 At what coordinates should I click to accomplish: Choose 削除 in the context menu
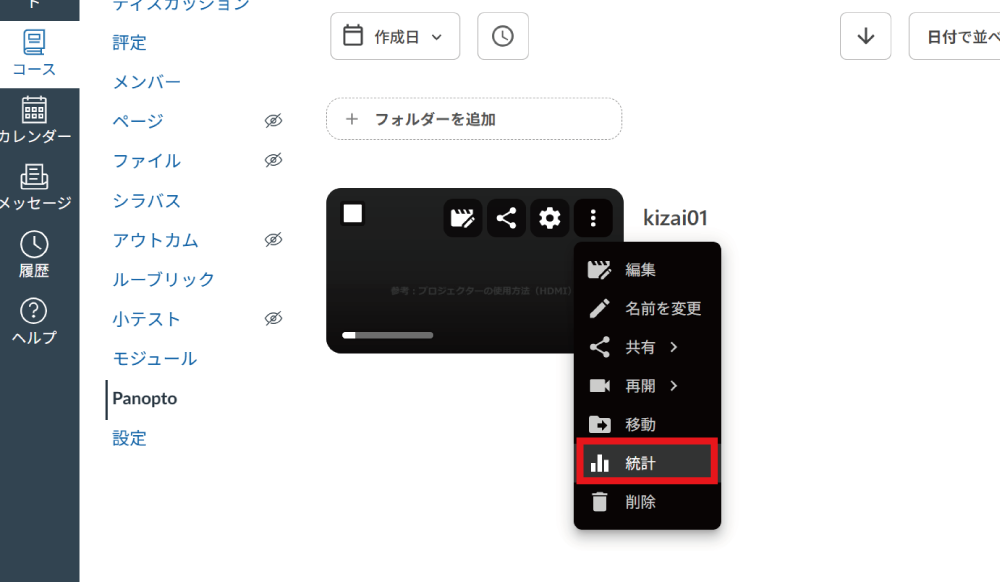(641, 502)
